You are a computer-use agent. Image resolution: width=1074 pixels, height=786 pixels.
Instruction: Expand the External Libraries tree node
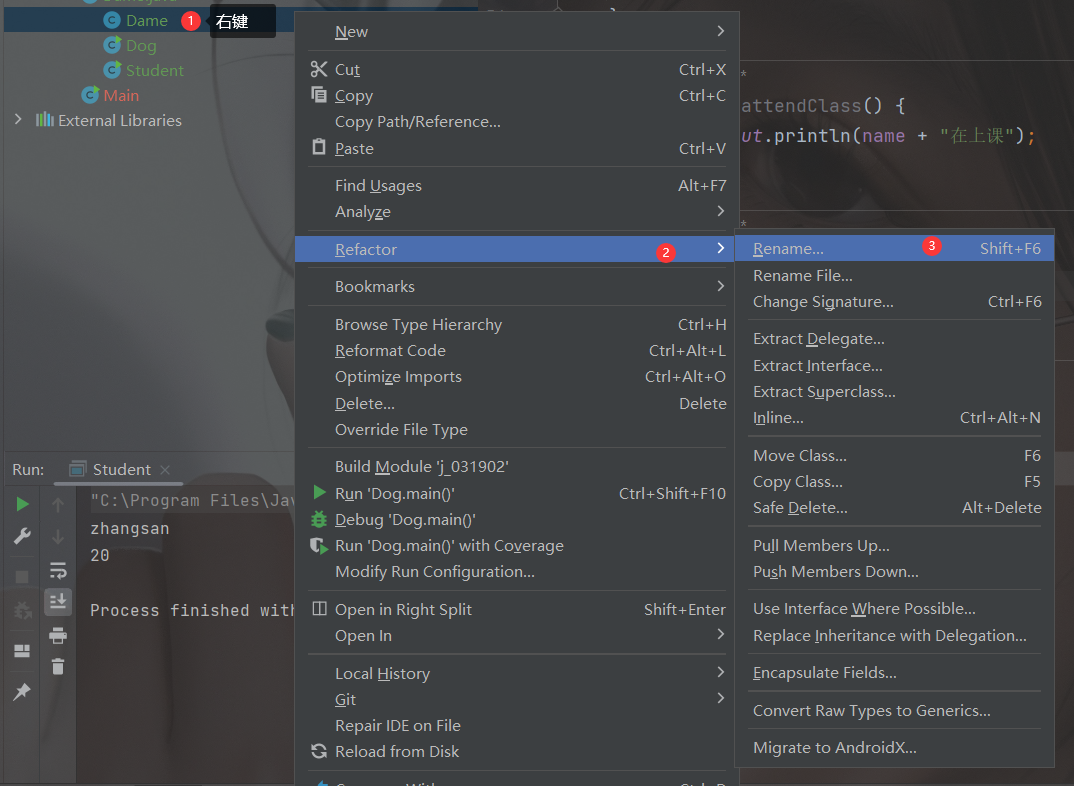(18, 120)
